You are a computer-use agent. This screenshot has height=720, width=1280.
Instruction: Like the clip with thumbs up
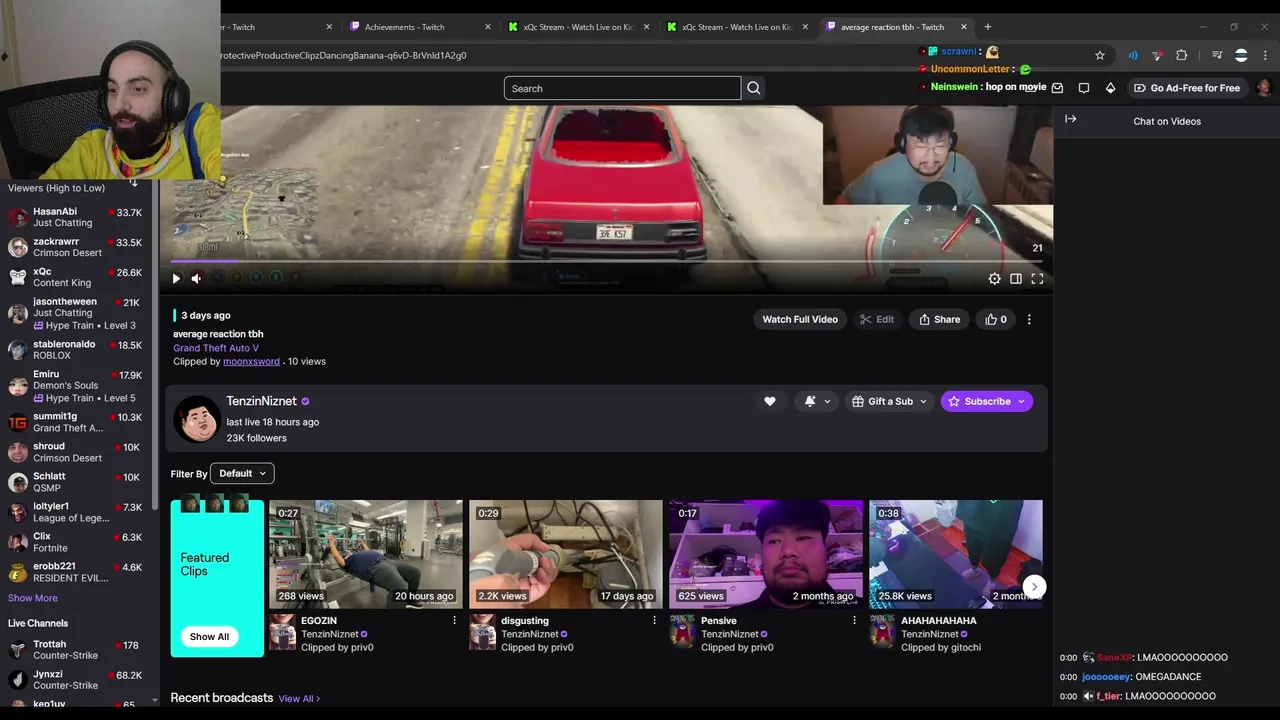(x=996, y=319)
